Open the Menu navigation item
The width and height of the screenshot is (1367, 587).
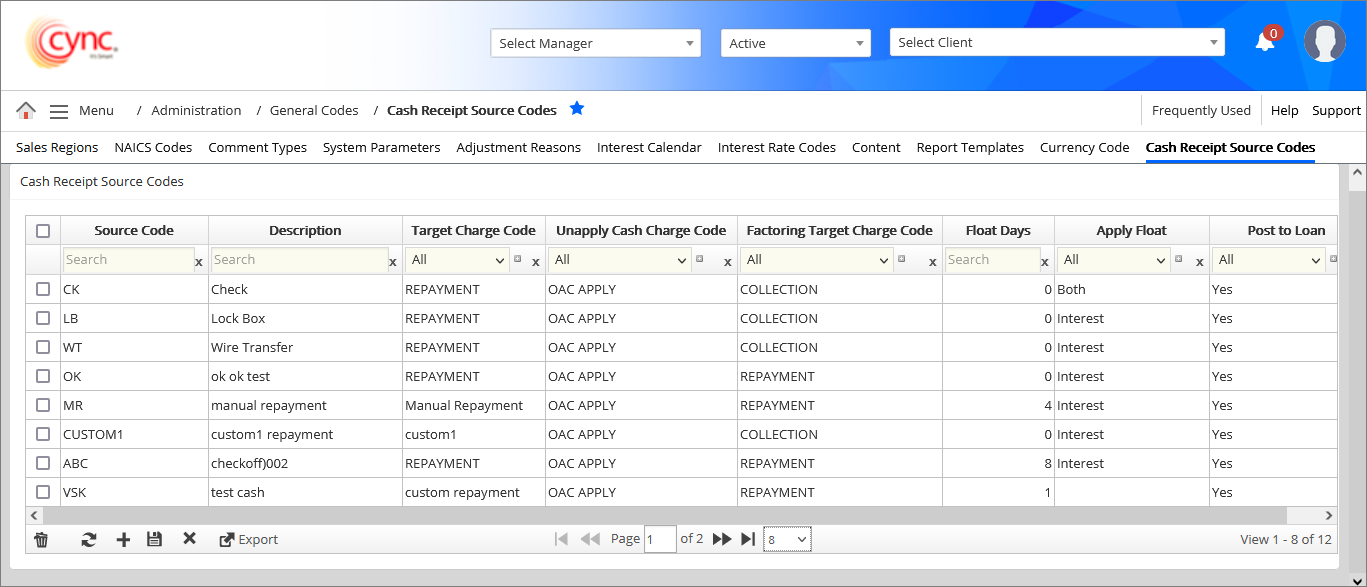[97, 110]
